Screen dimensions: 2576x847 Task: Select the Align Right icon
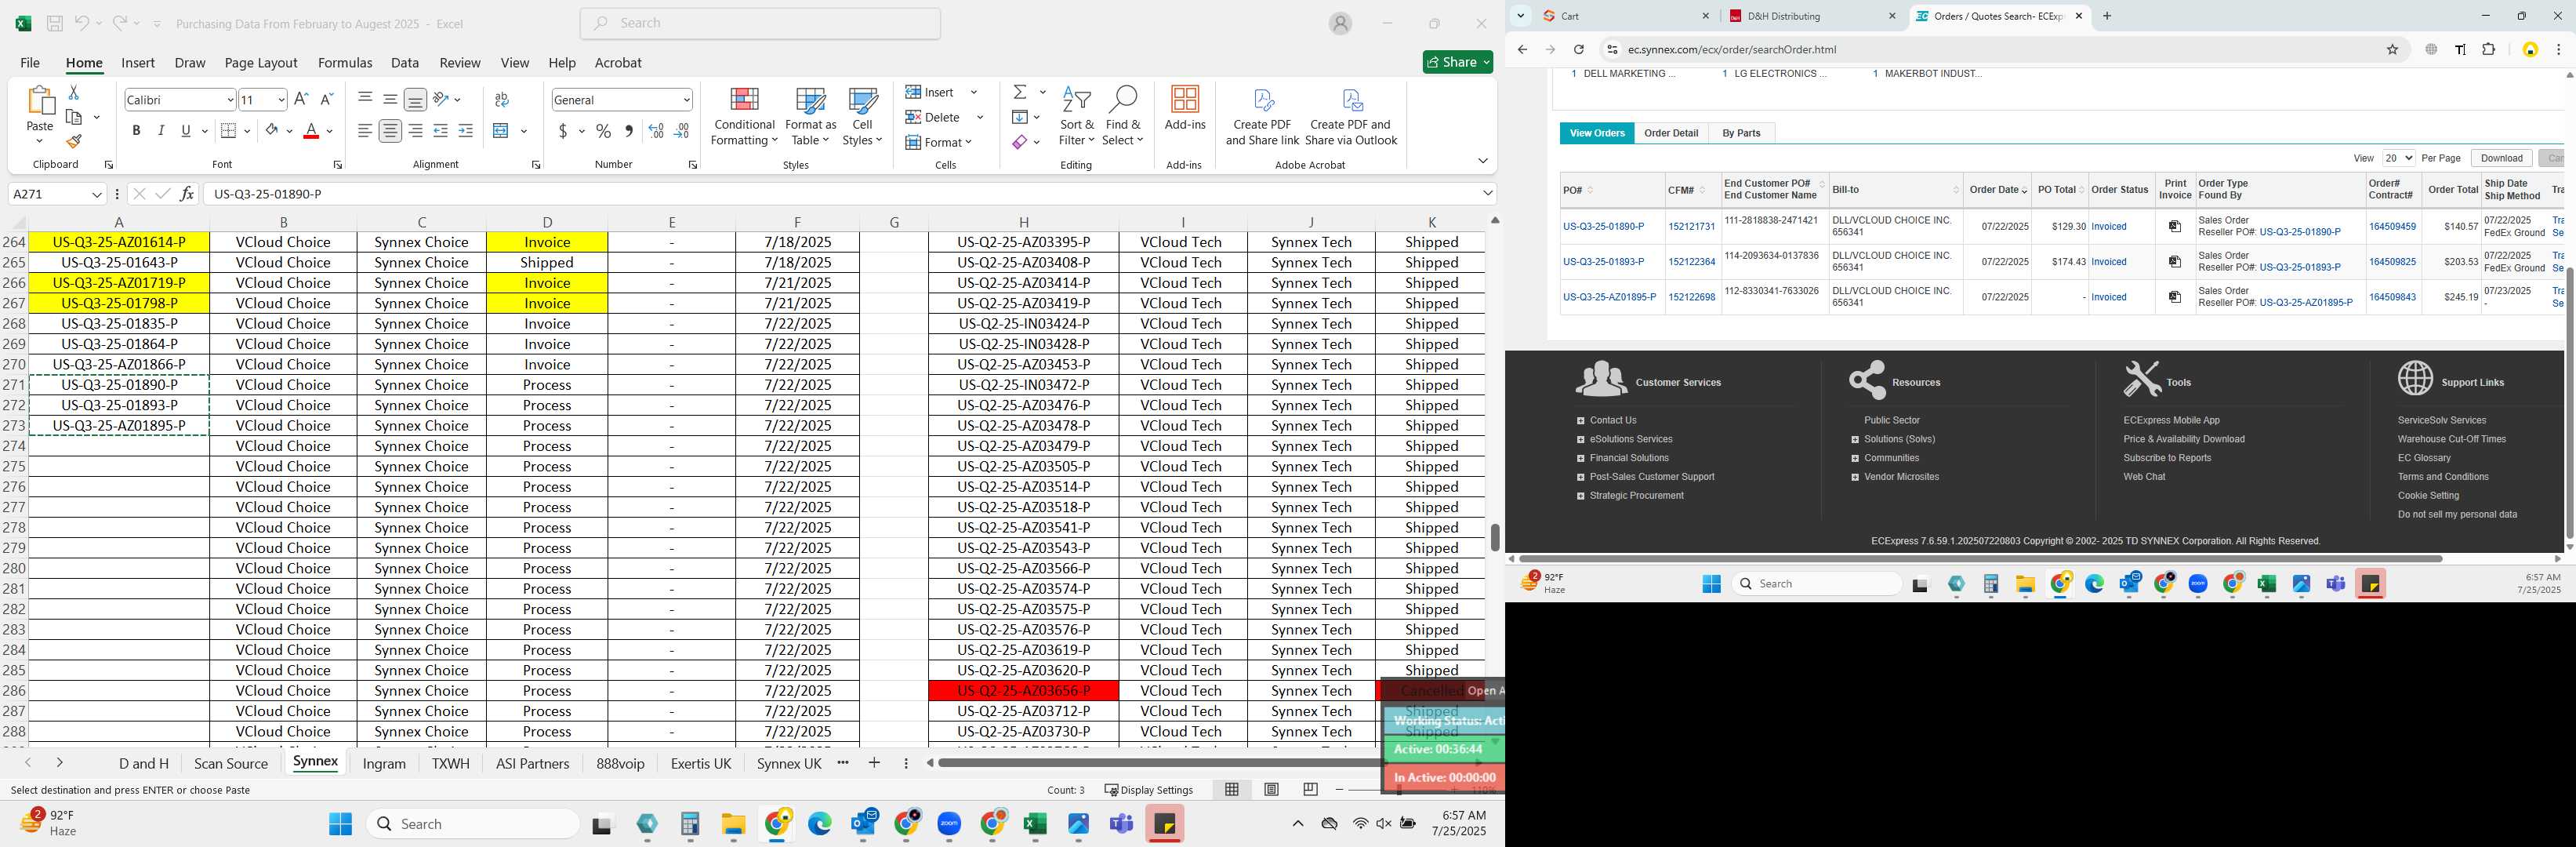[415, 131]
